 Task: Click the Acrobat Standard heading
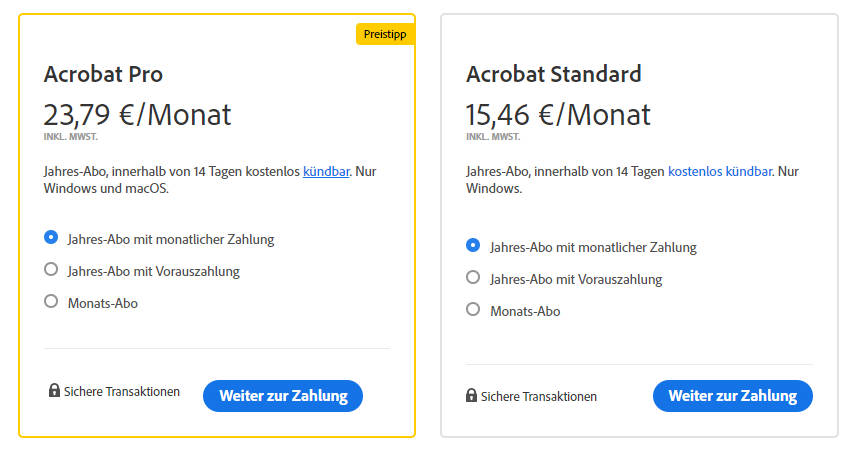click(x=553, y=74)
